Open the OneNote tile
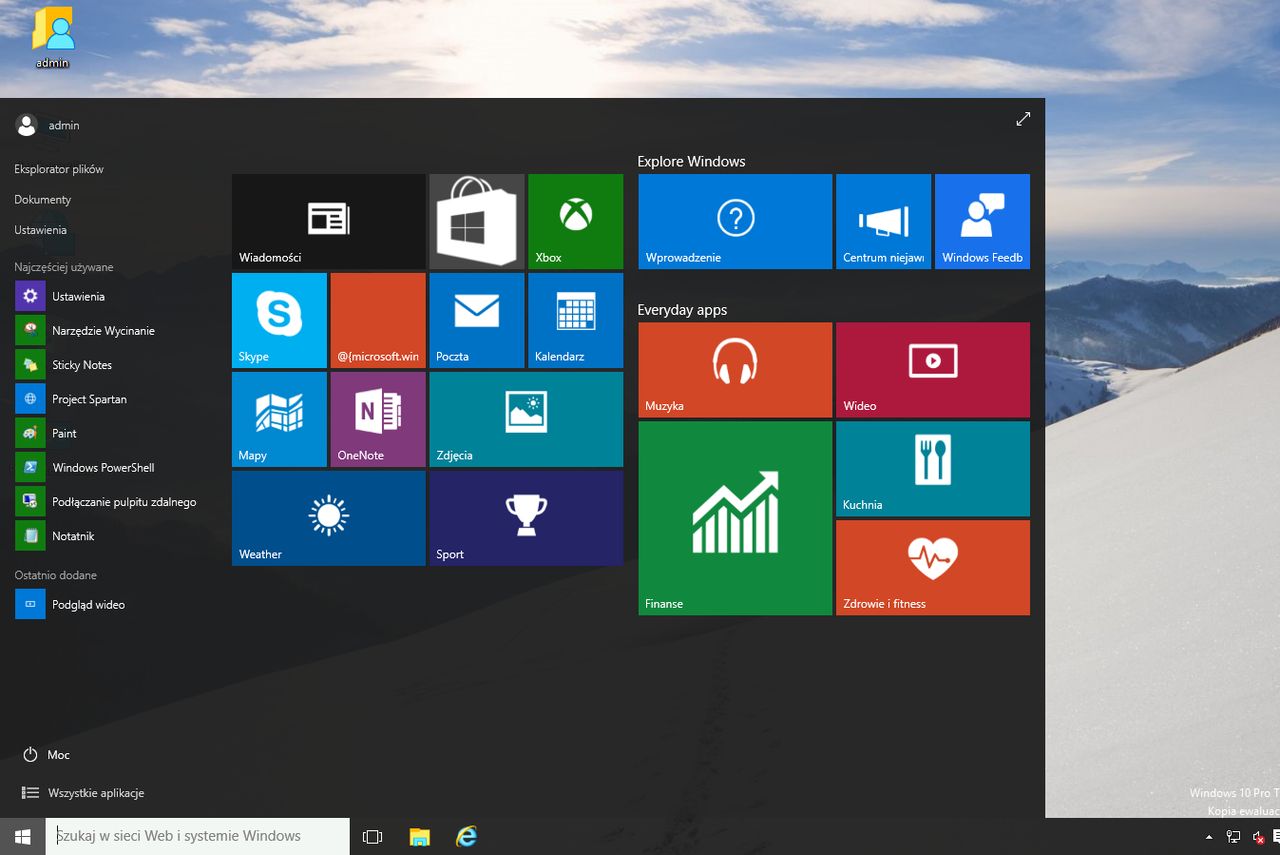Viewport: 1280px width, 855px height. click(x=378, y=419)
